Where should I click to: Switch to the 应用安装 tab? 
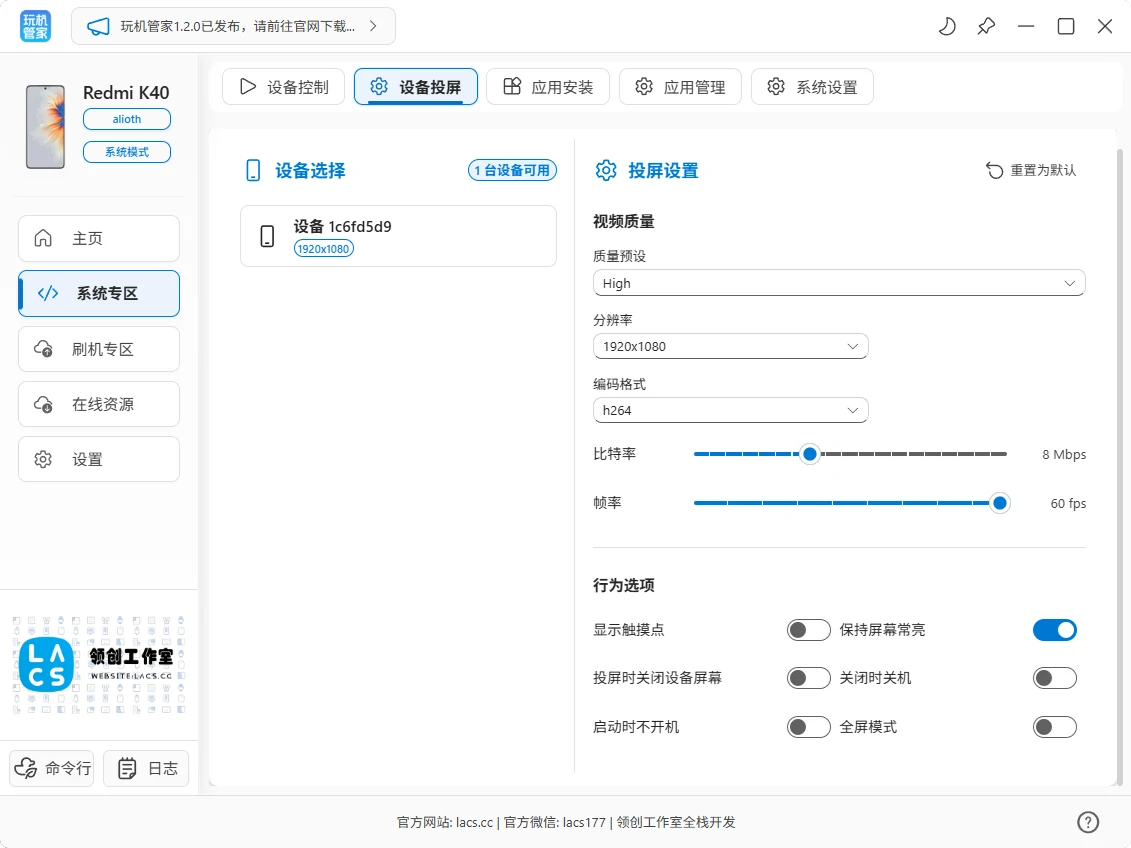[x=548, y=87]
